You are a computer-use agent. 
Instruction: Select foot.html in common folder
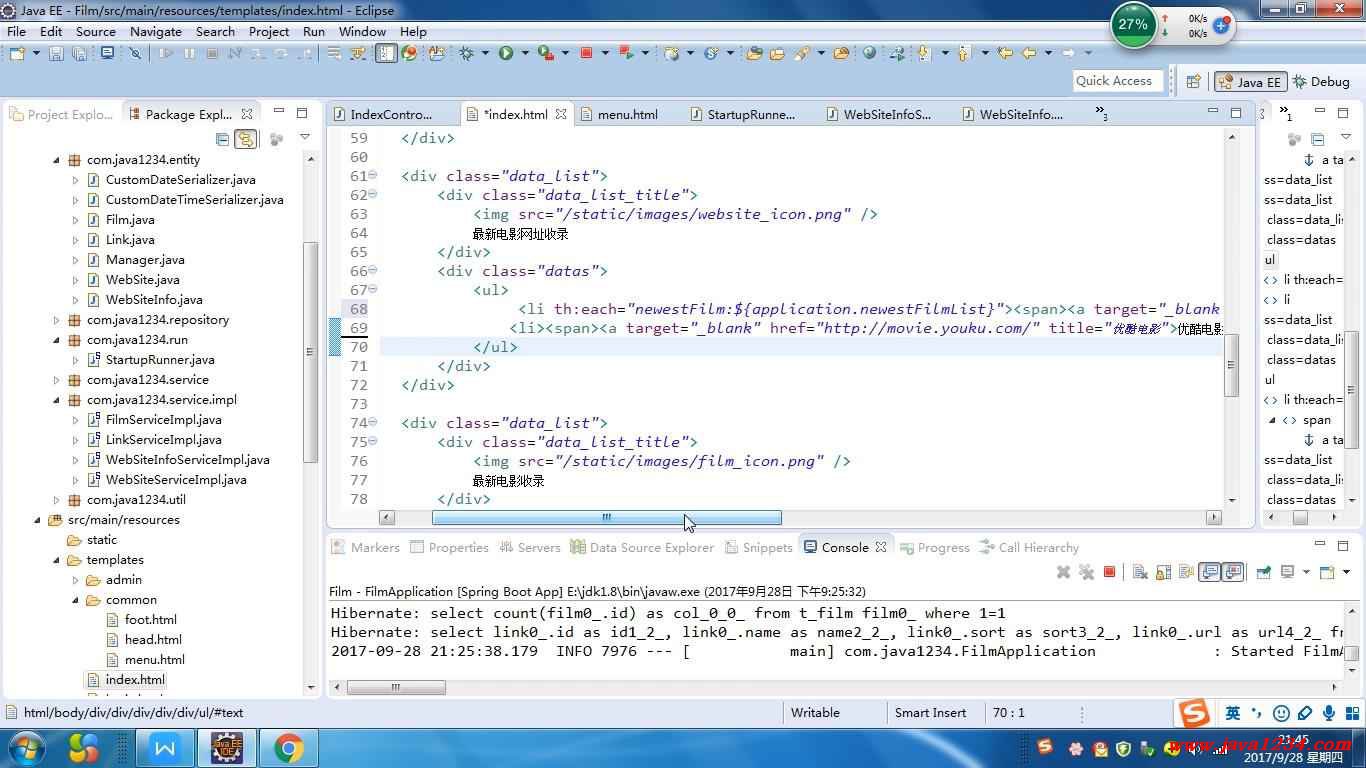click(x=150, y=620)
